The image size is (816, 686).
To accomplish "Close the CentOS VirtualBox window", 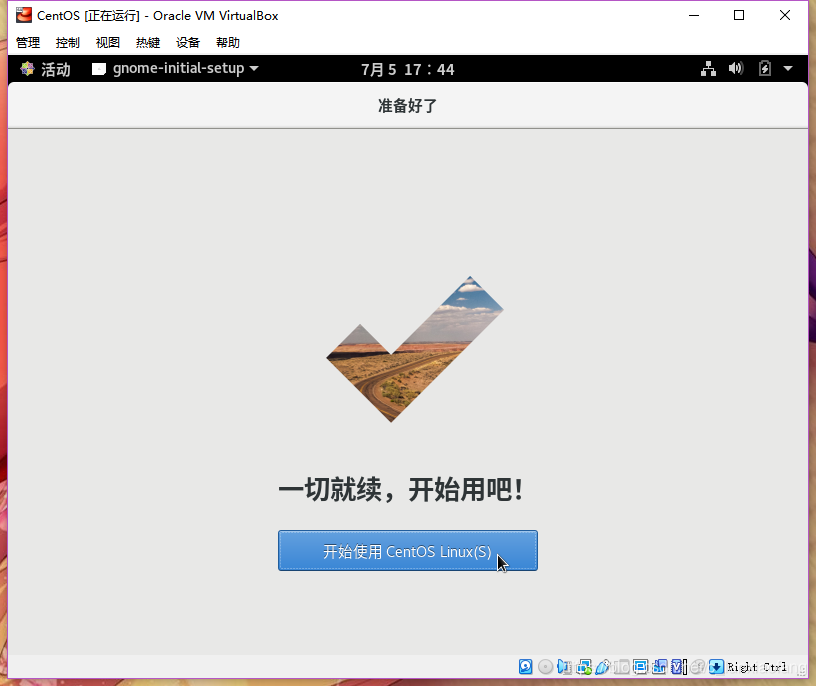I will pos(785,15).
